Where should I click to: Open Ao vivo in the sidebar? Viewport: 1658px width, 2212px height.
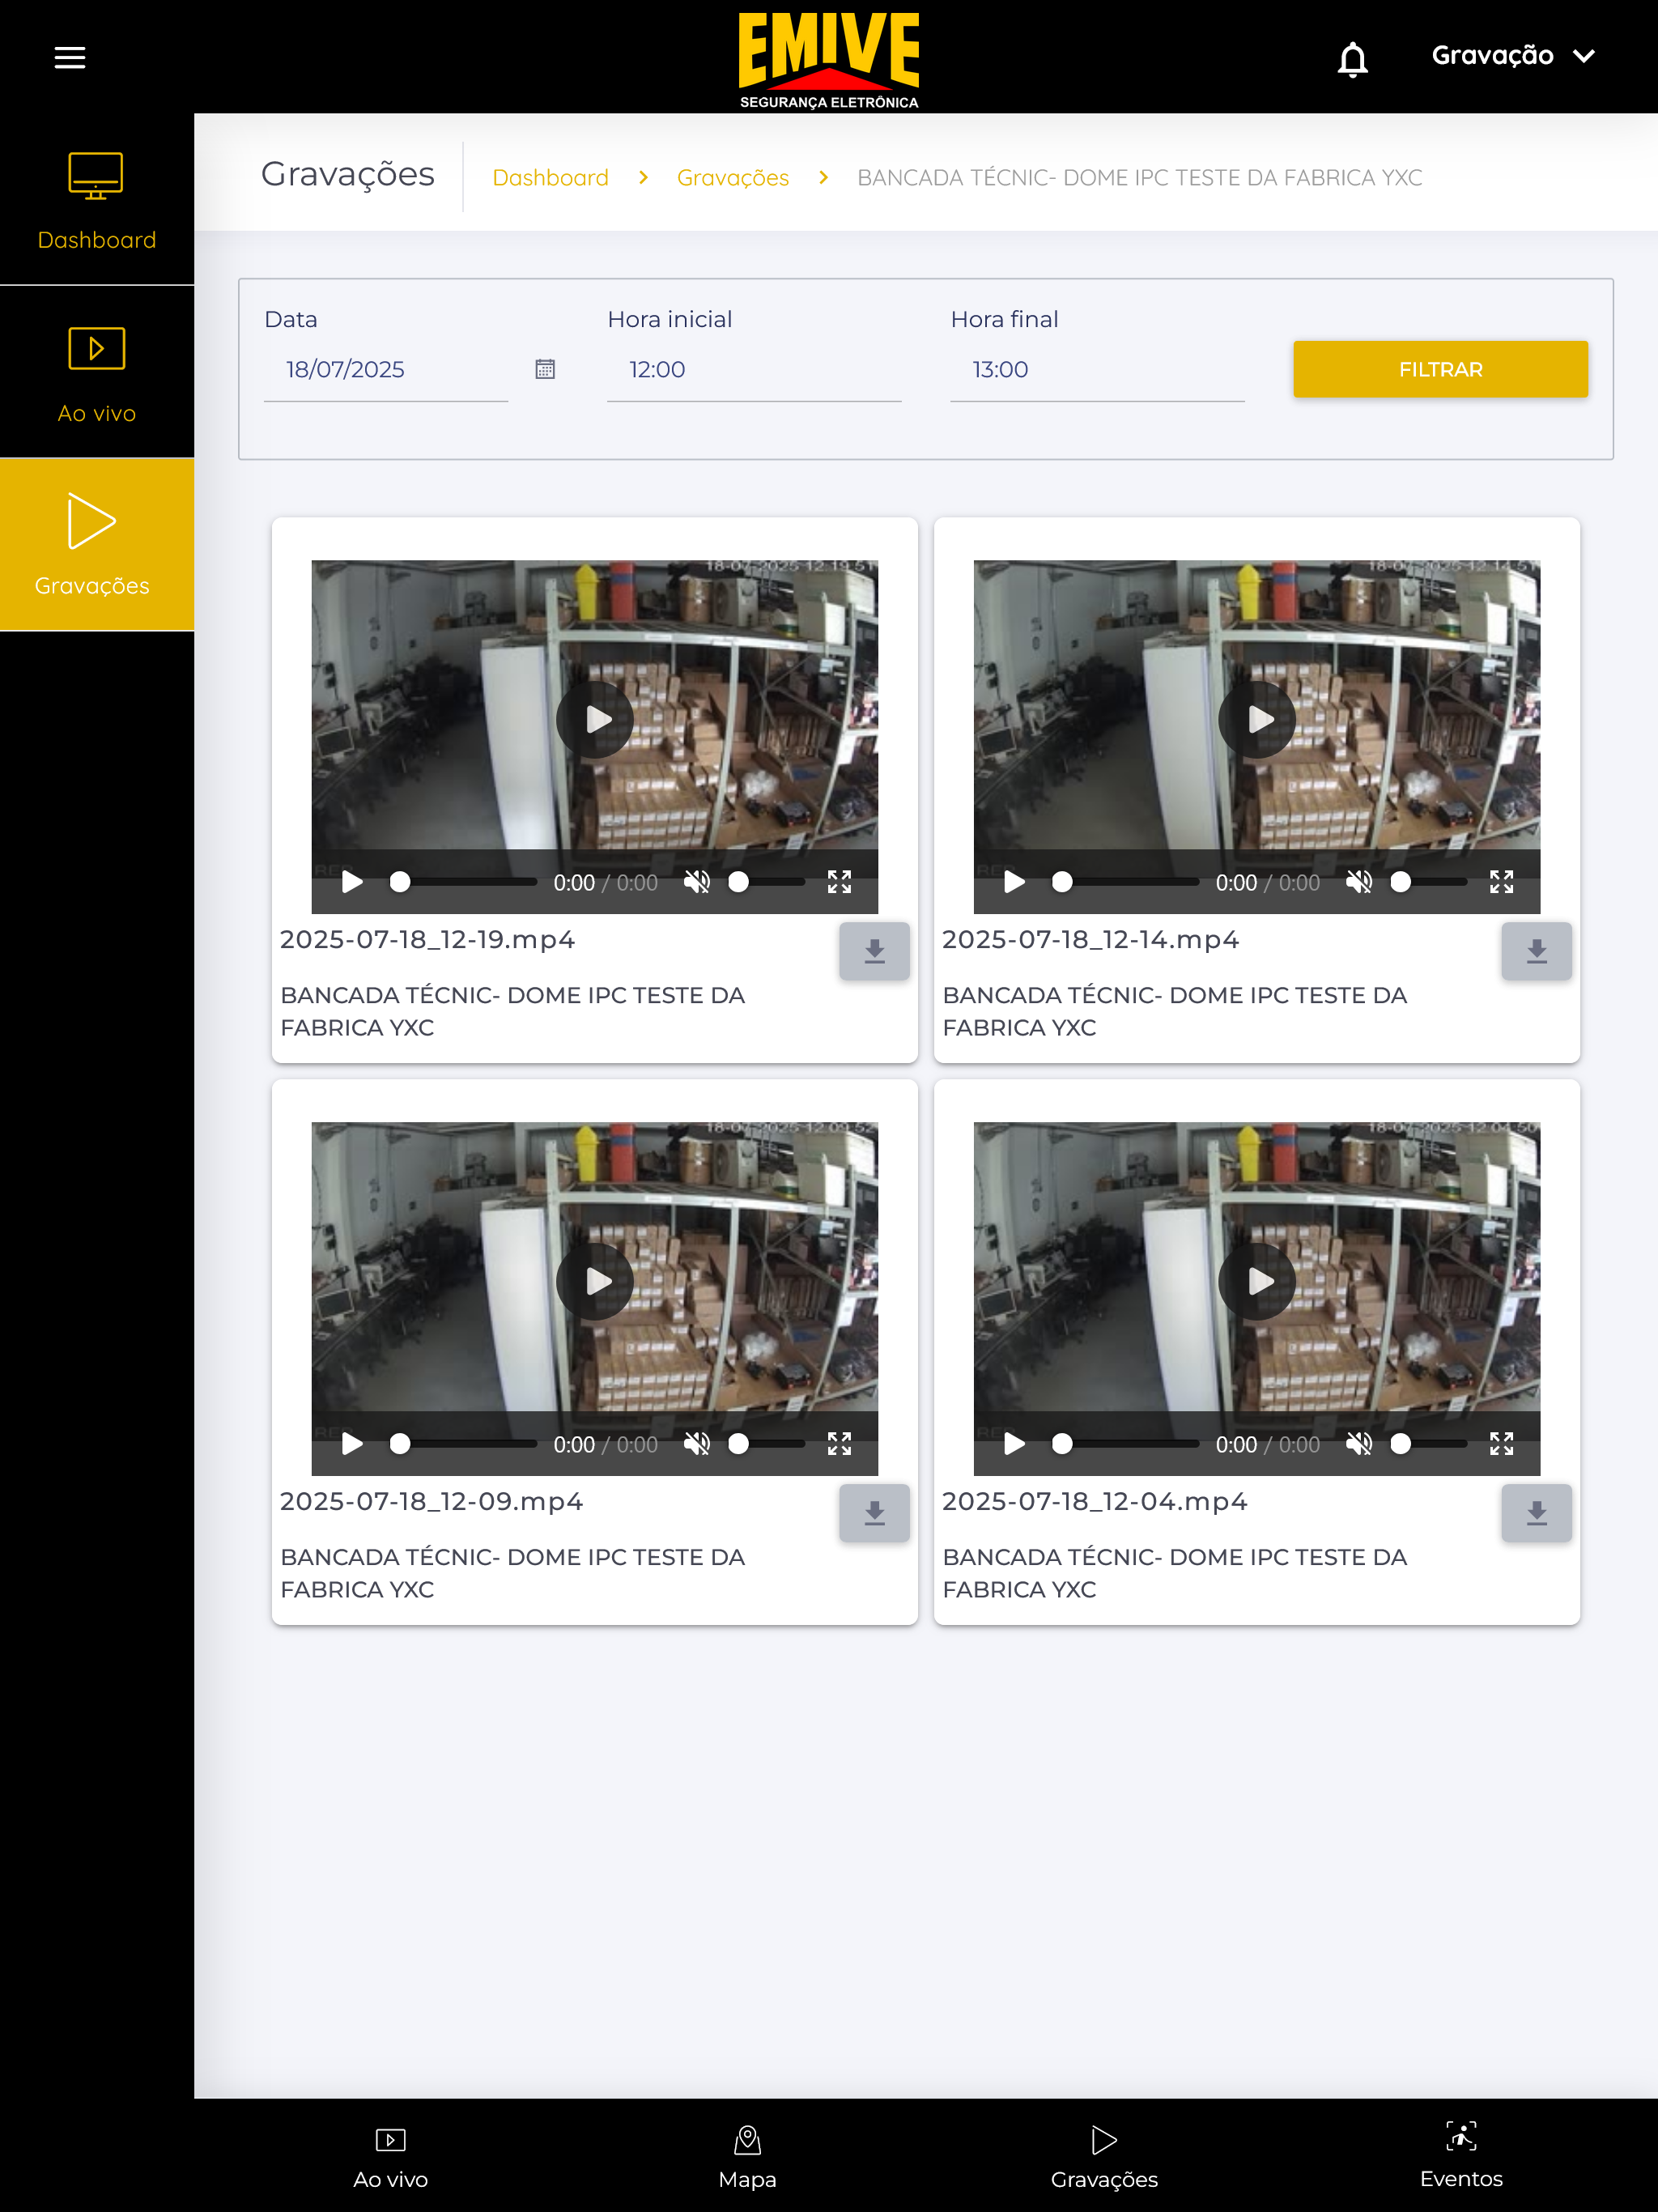(96, 373)
